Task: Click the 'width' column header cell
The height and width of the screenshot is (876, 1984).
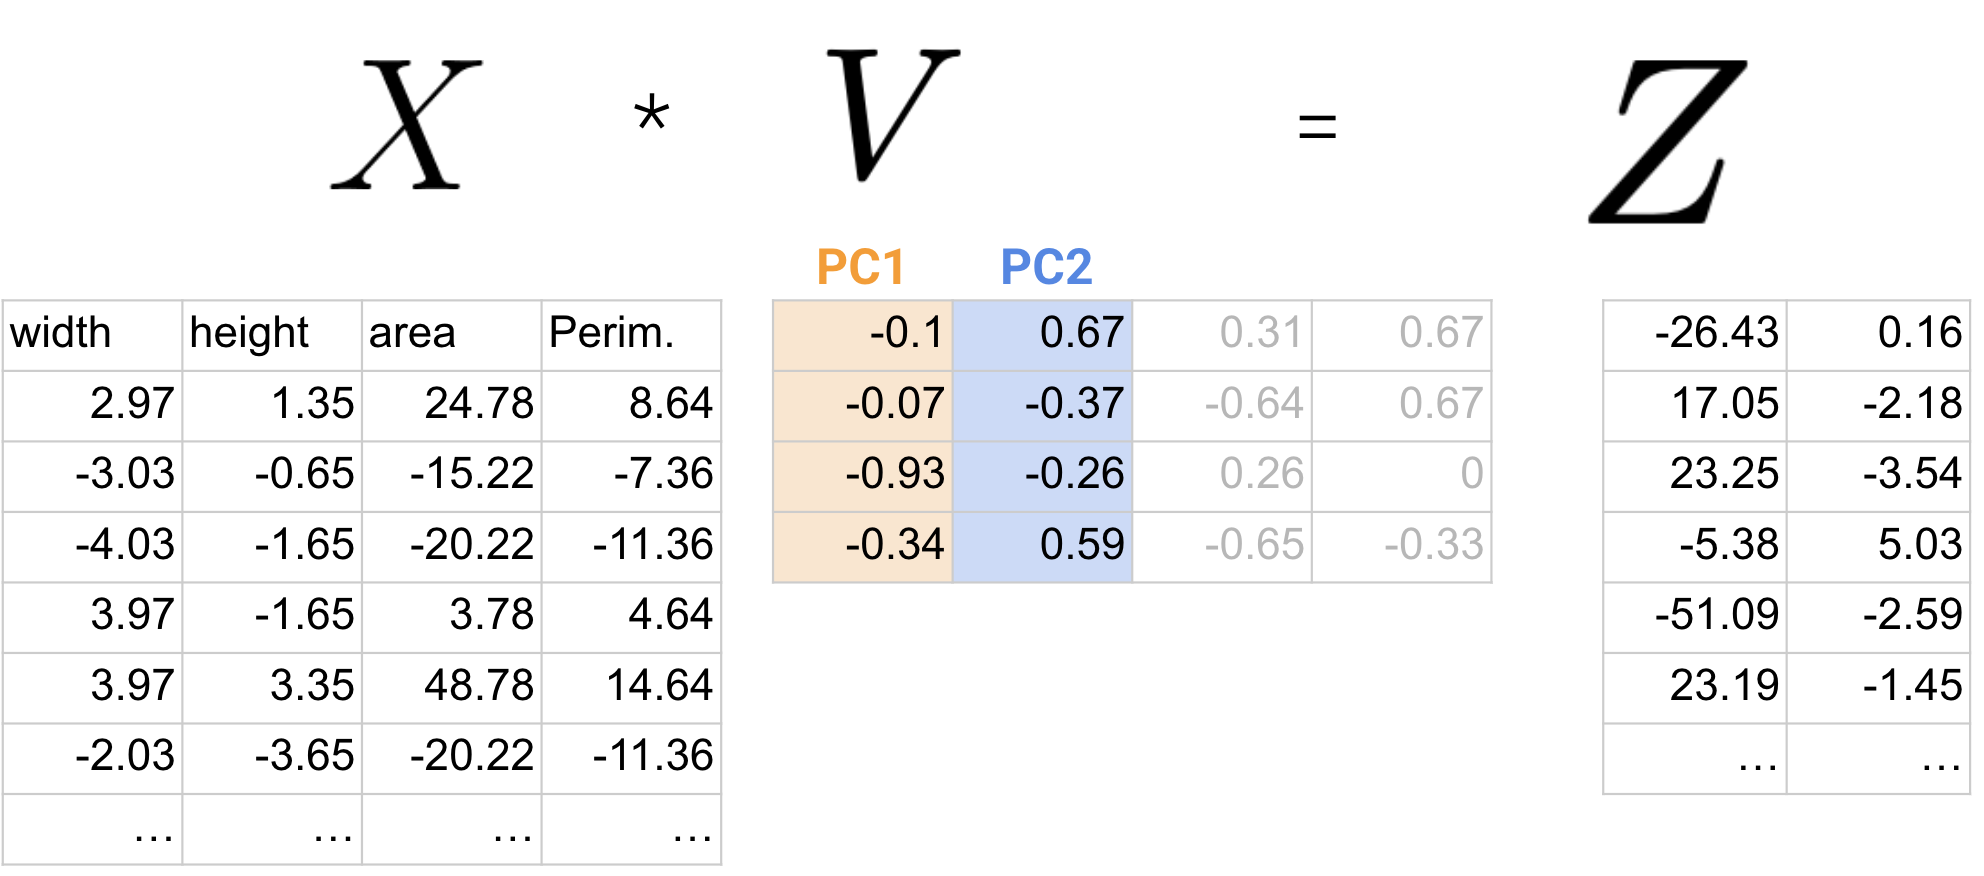Action: 92,335
